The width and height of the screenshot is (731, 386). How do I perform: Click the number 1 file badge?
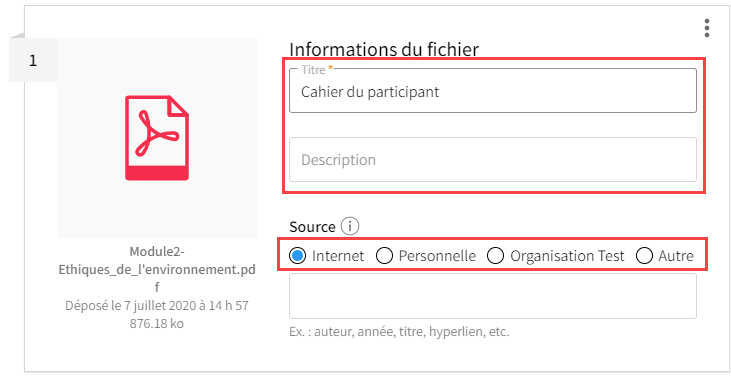(33, 60)
